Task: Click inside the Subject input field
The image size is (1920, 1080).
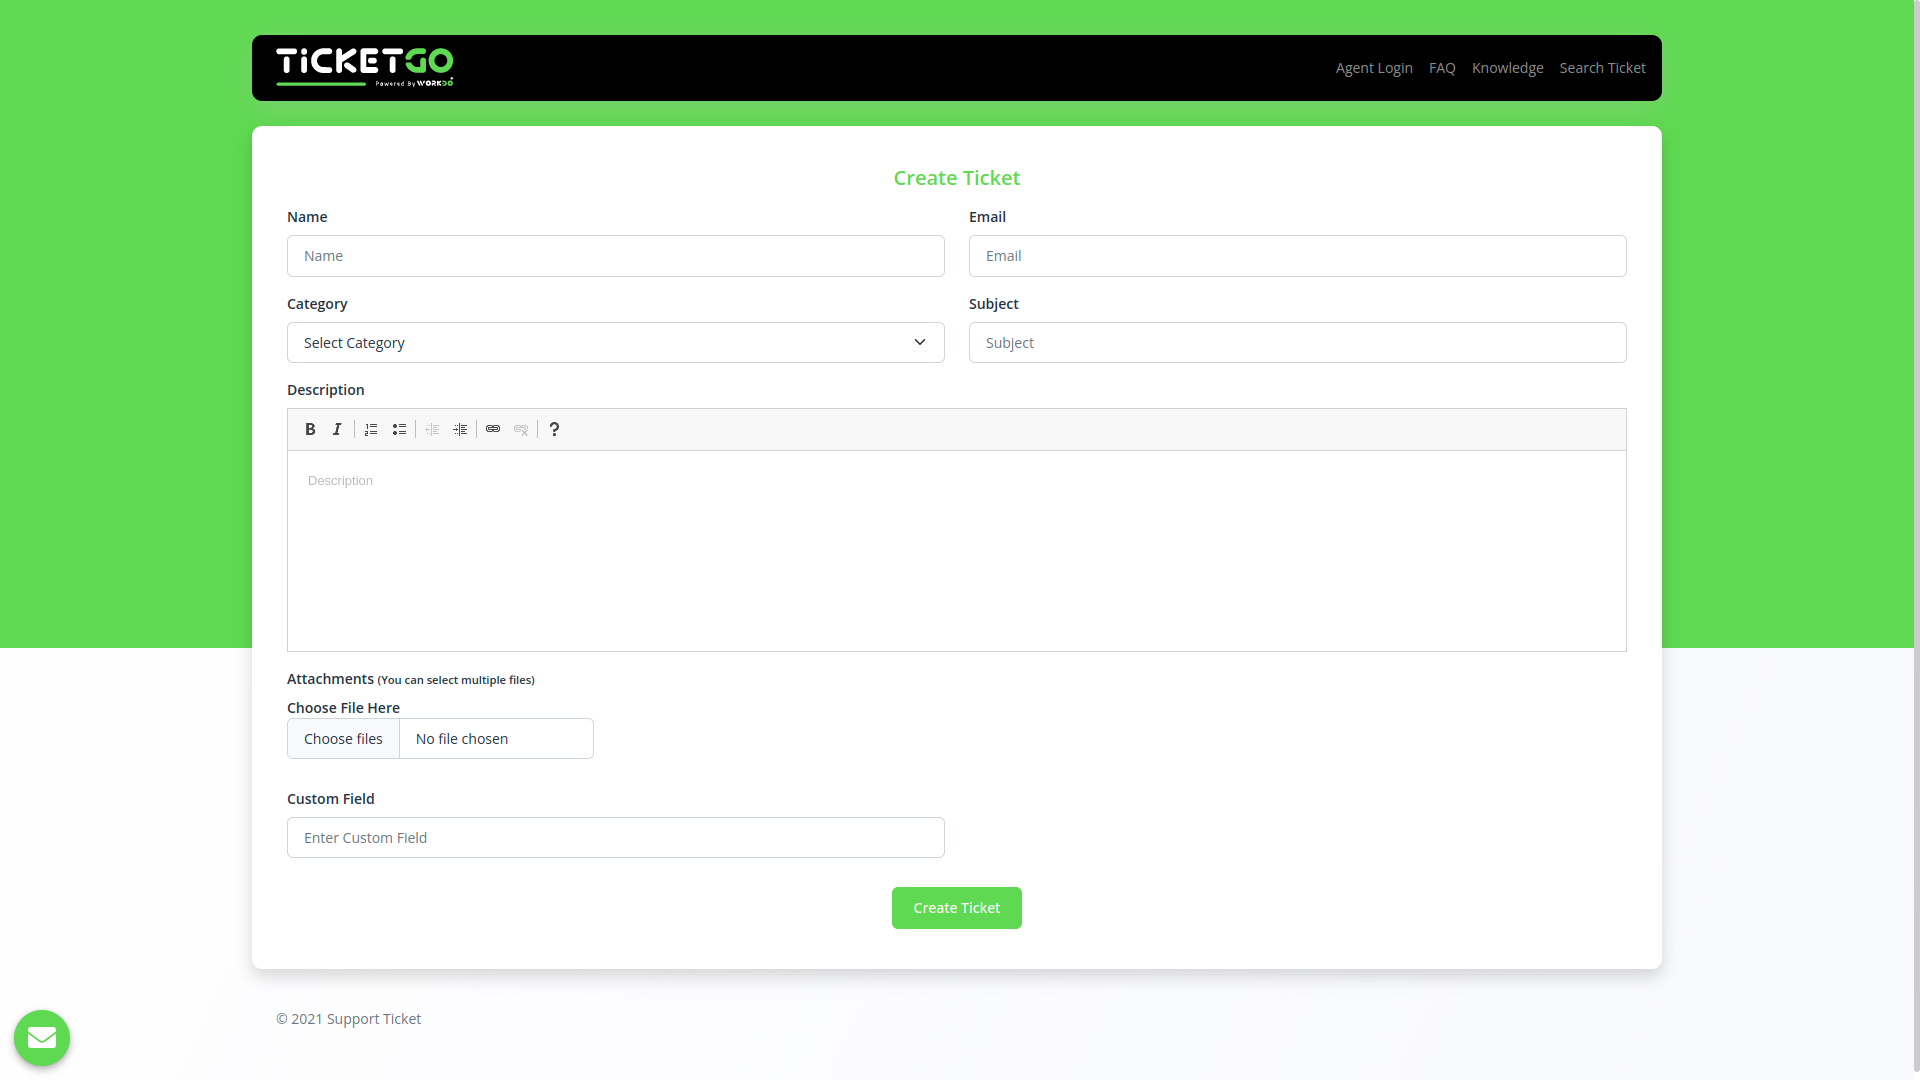Action: tap(1297, 342)
